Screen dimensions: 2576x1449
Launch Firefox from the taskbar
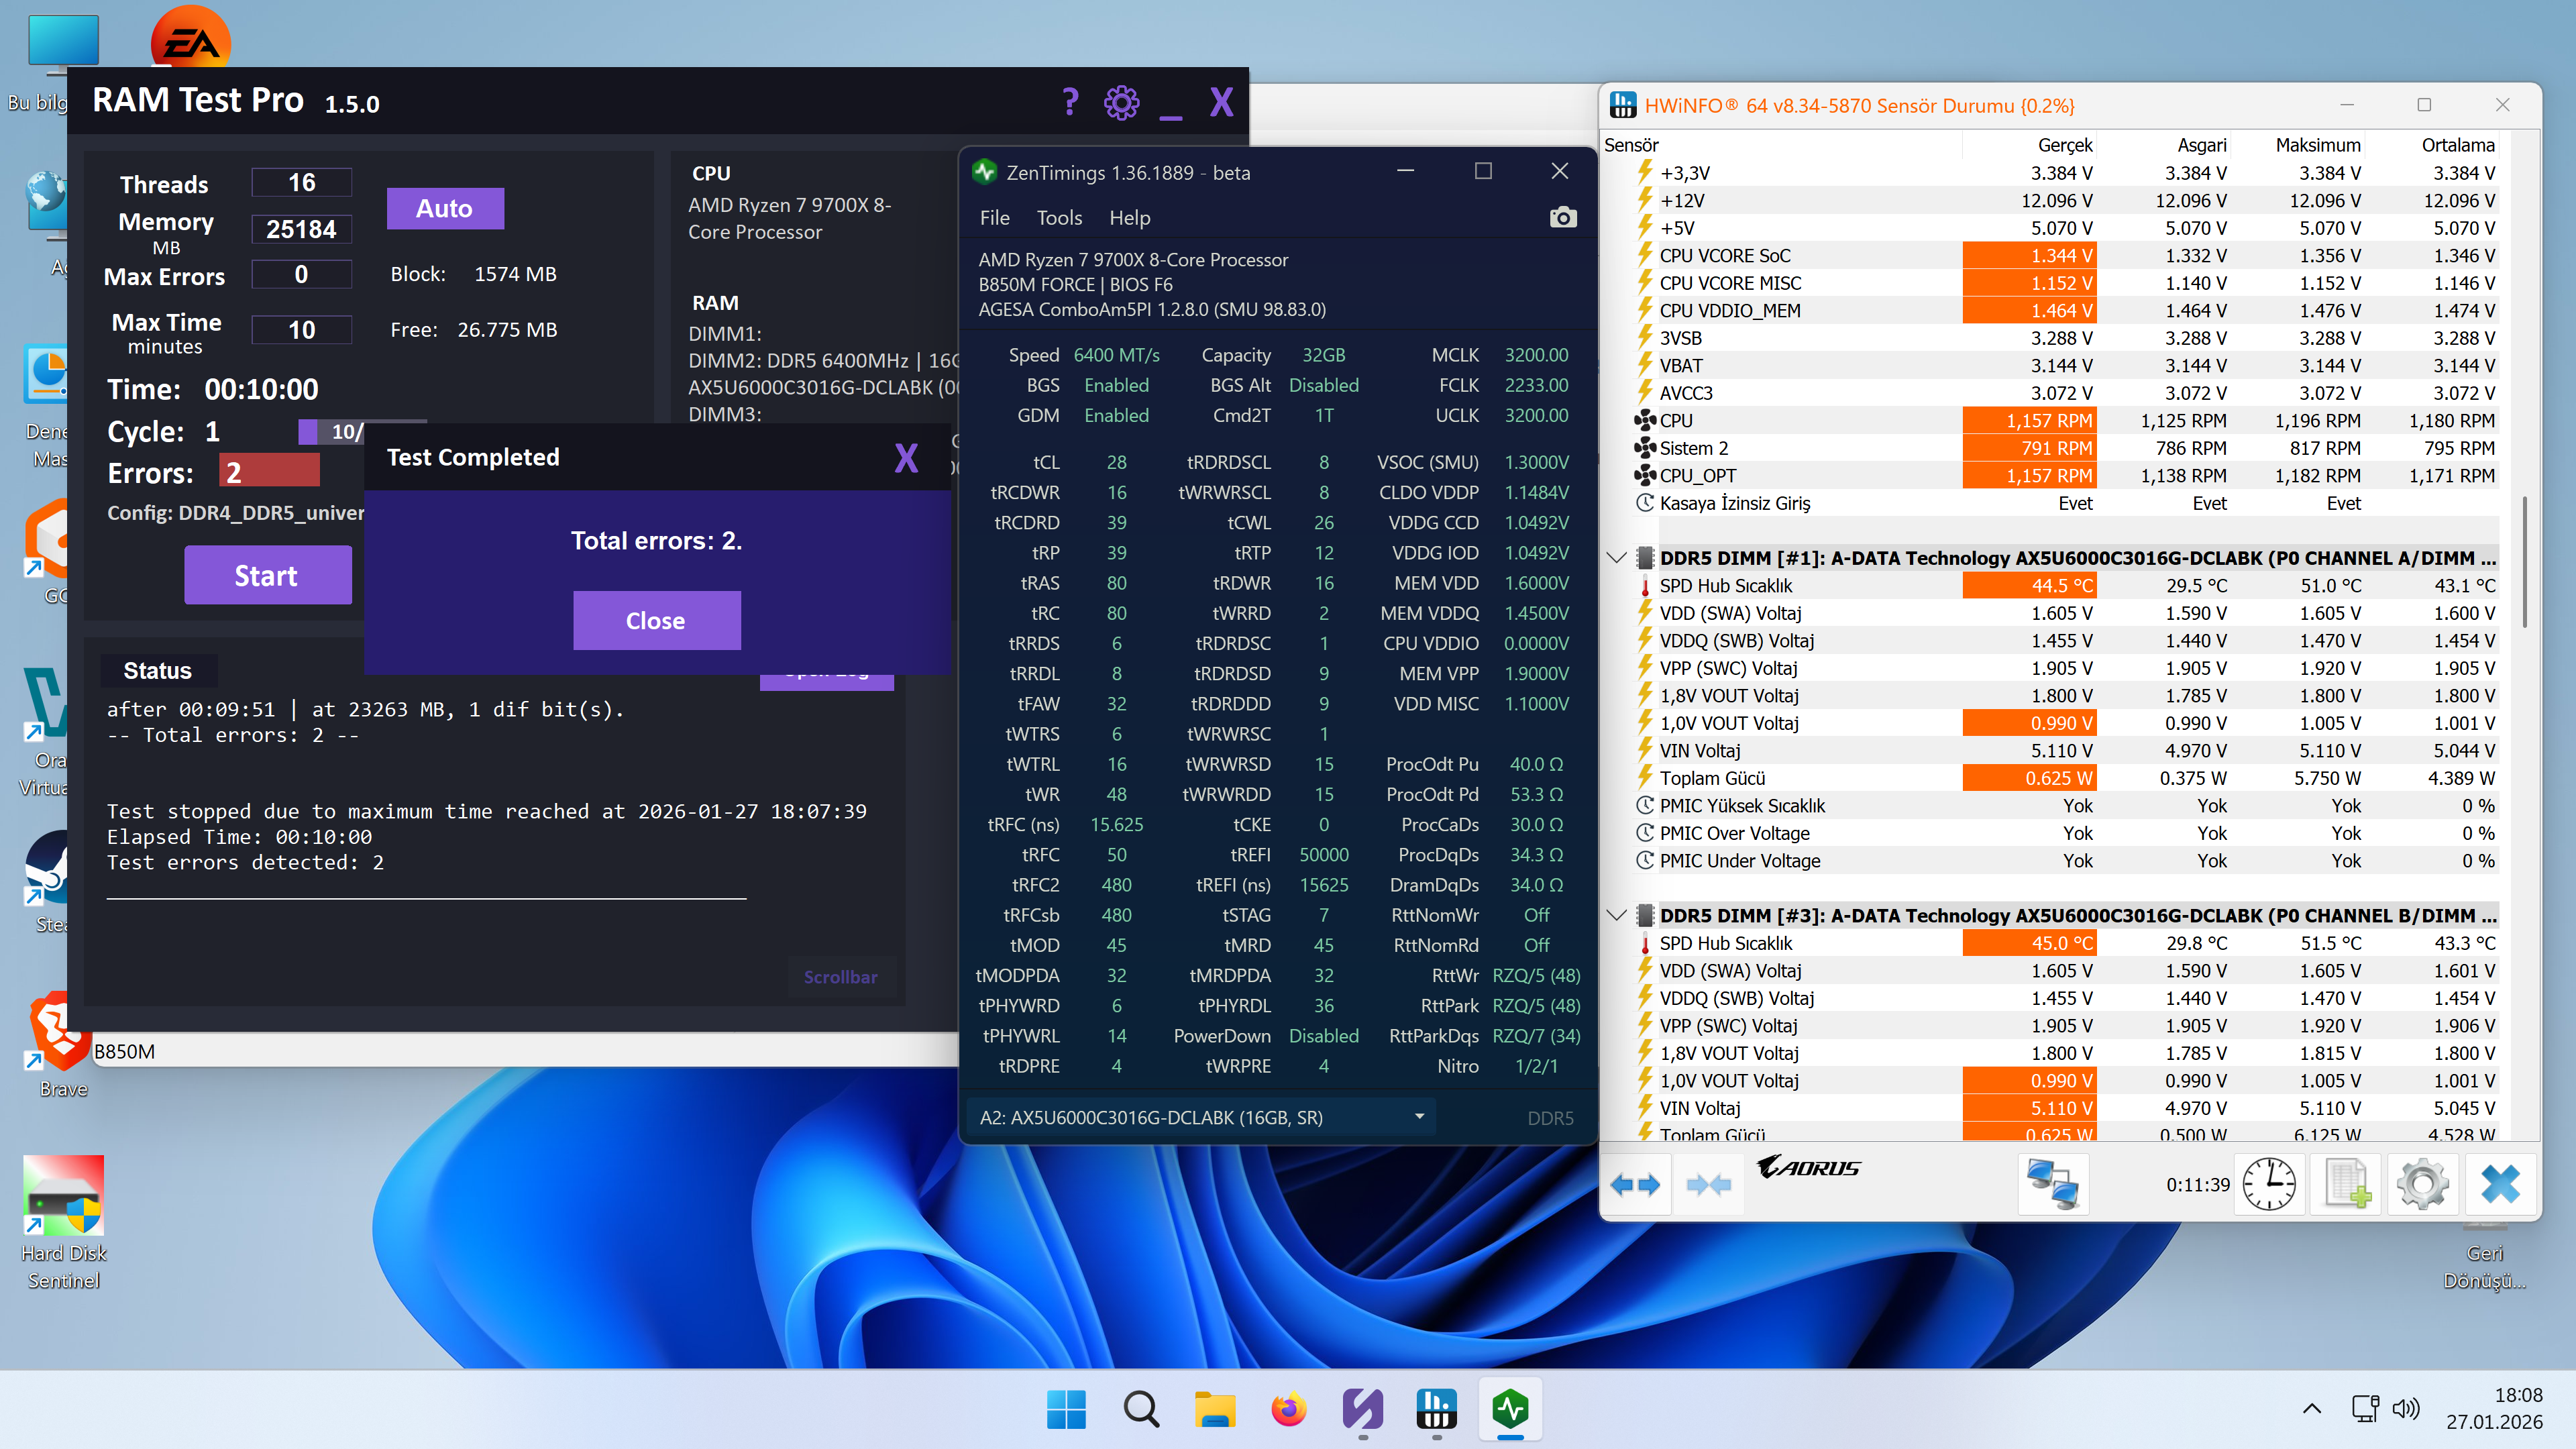tap(1289, 1409)
